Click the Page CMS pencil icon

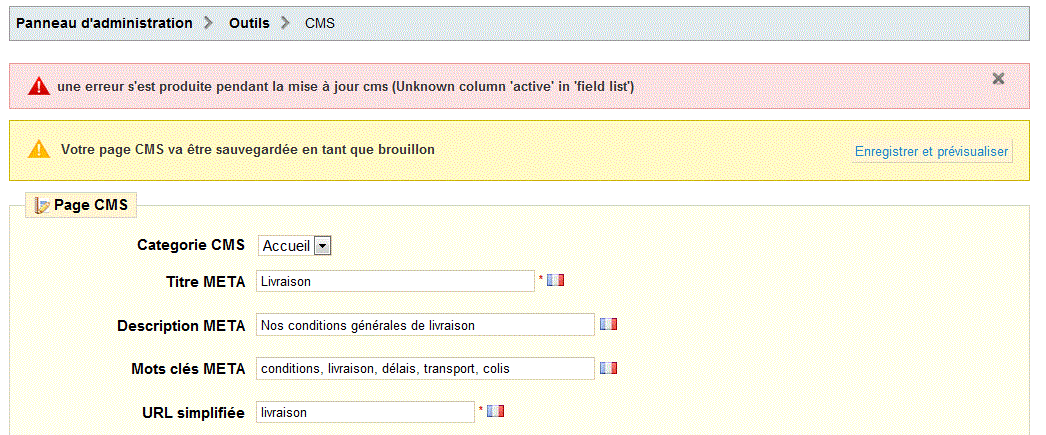(42, 205)
